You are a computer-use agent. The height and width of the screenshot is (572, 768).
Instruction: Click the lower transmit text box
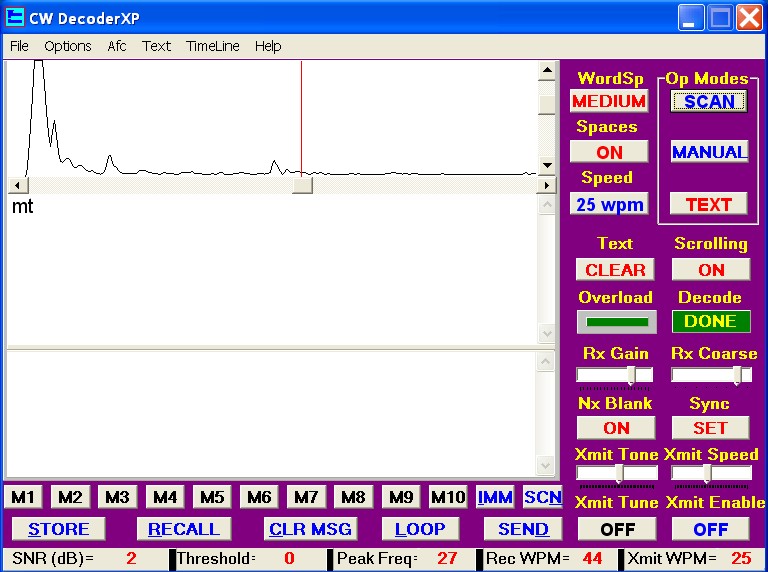(271, 414)
